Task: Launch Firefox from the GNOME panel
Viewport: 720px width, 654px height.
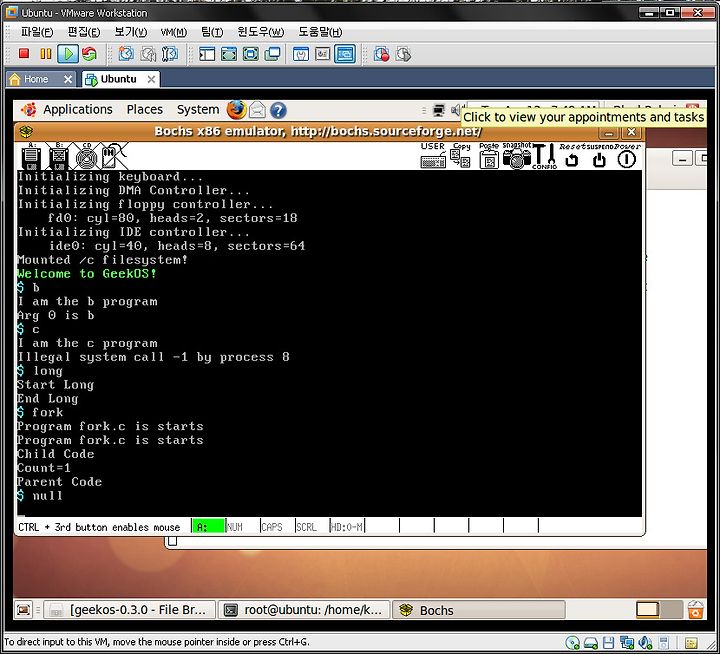Action: 236,110
